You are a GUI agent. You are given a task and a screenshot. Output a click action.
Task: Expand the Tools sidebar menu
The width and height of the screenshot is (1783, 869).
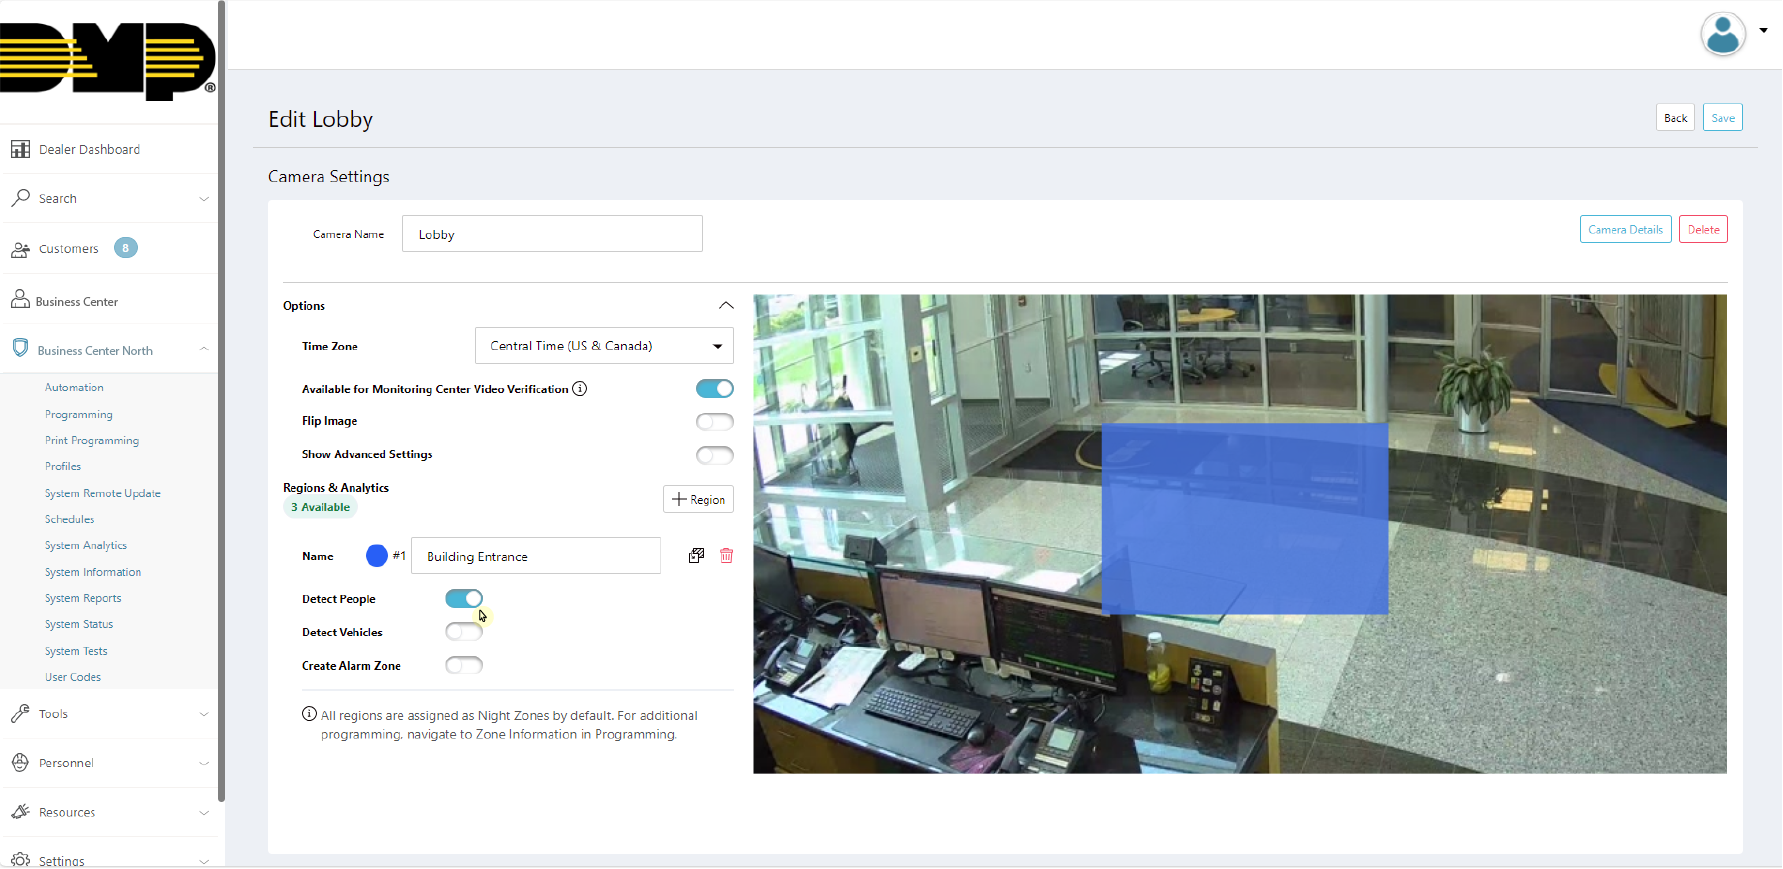[108, 714]
